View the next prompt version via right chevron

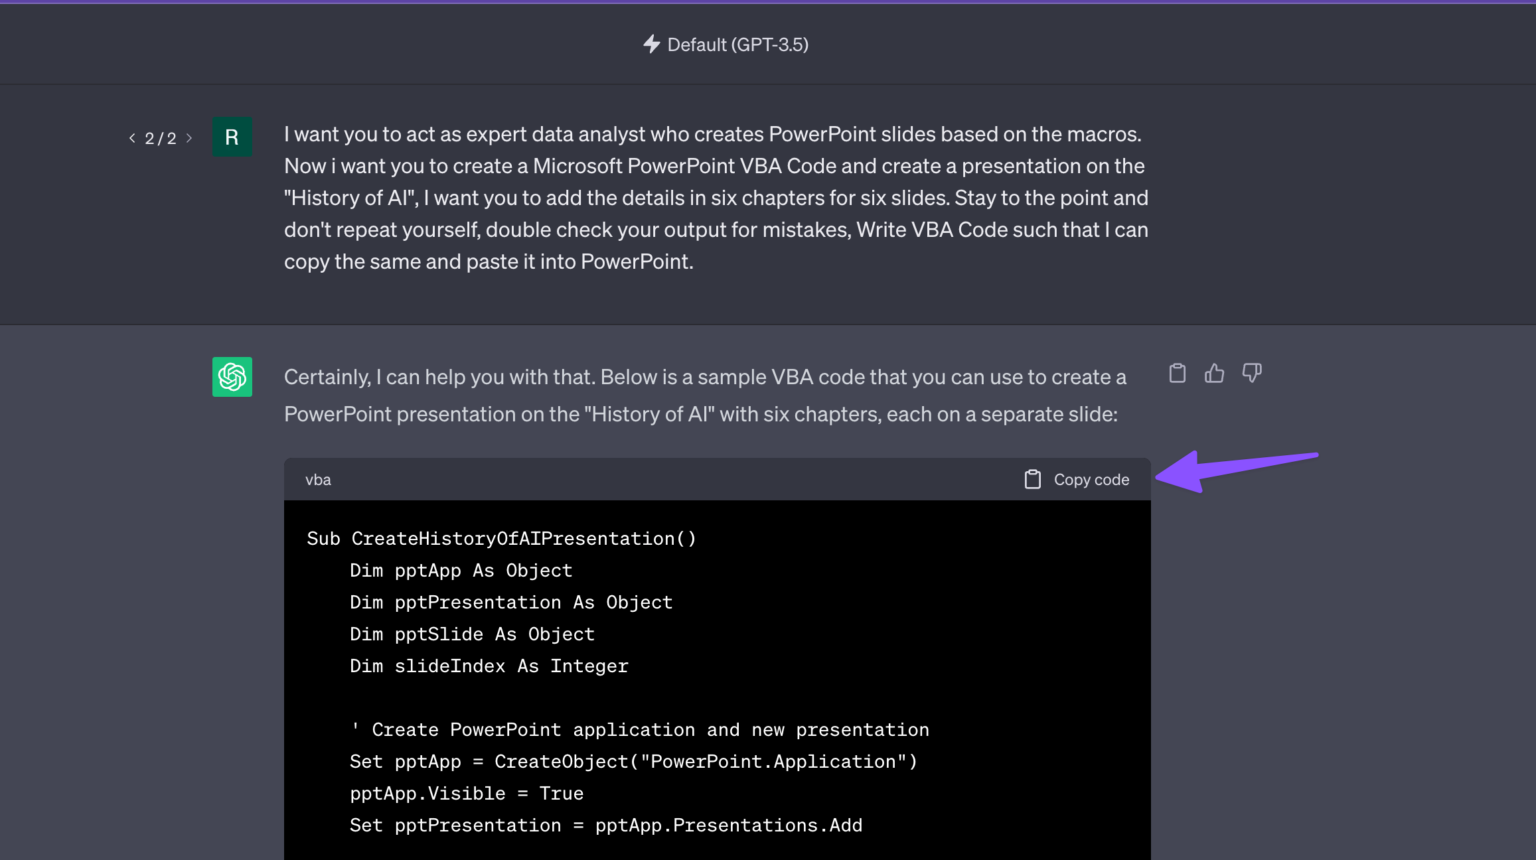[187, 137]
